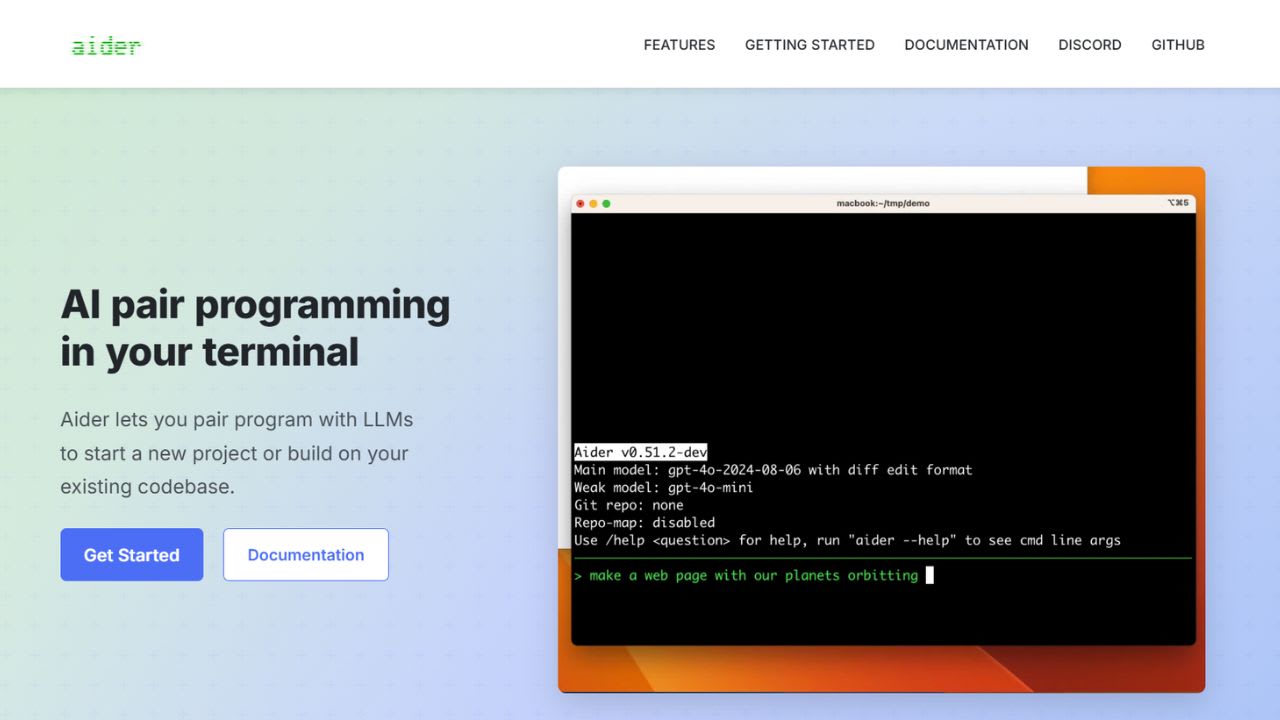Click the outlined Documentation button
The image size is (1280, 720).
(306, 555)
